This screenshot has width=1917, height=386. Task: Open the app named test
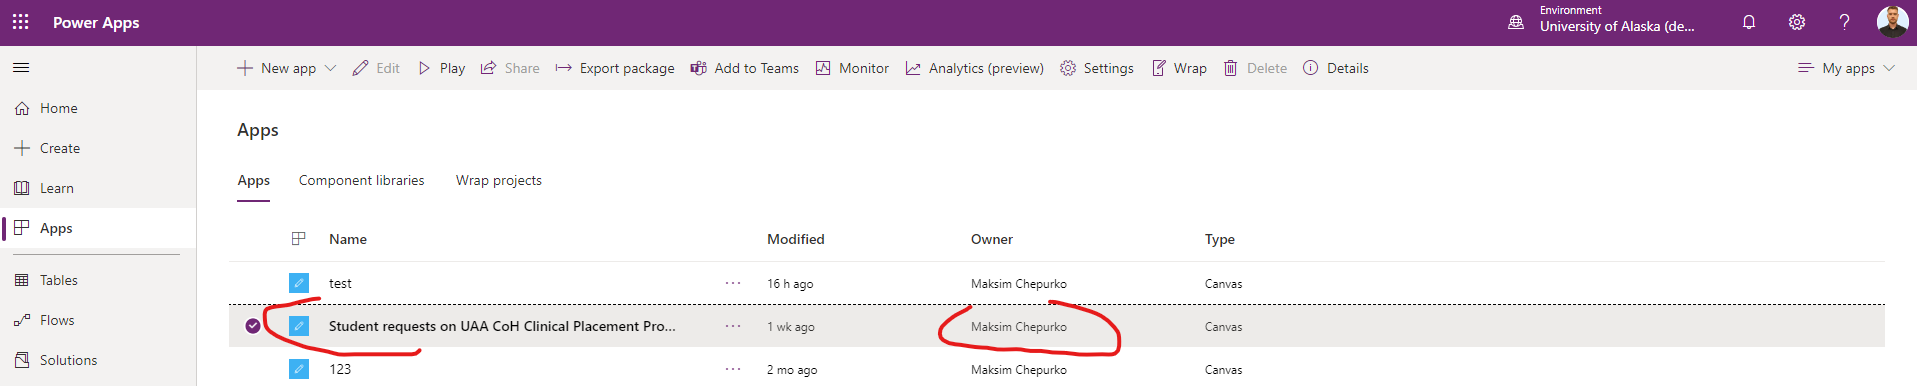(x=340, y=283)
